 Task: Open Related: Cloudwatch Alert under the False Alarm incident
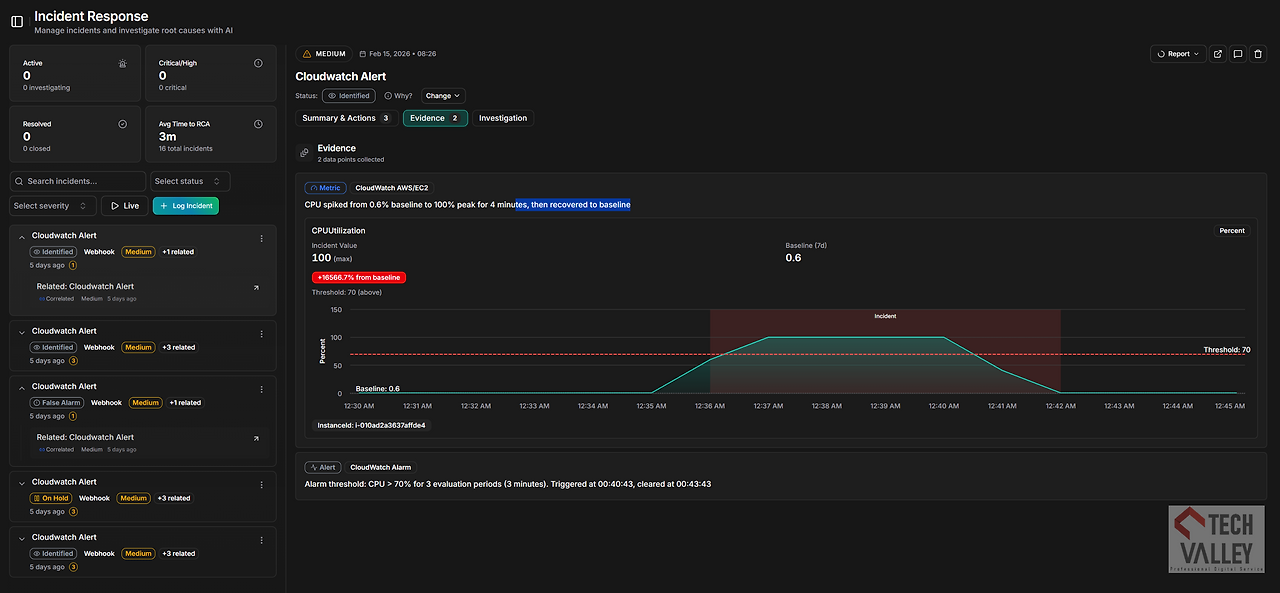pyautogui.click(x=85, y=437)
